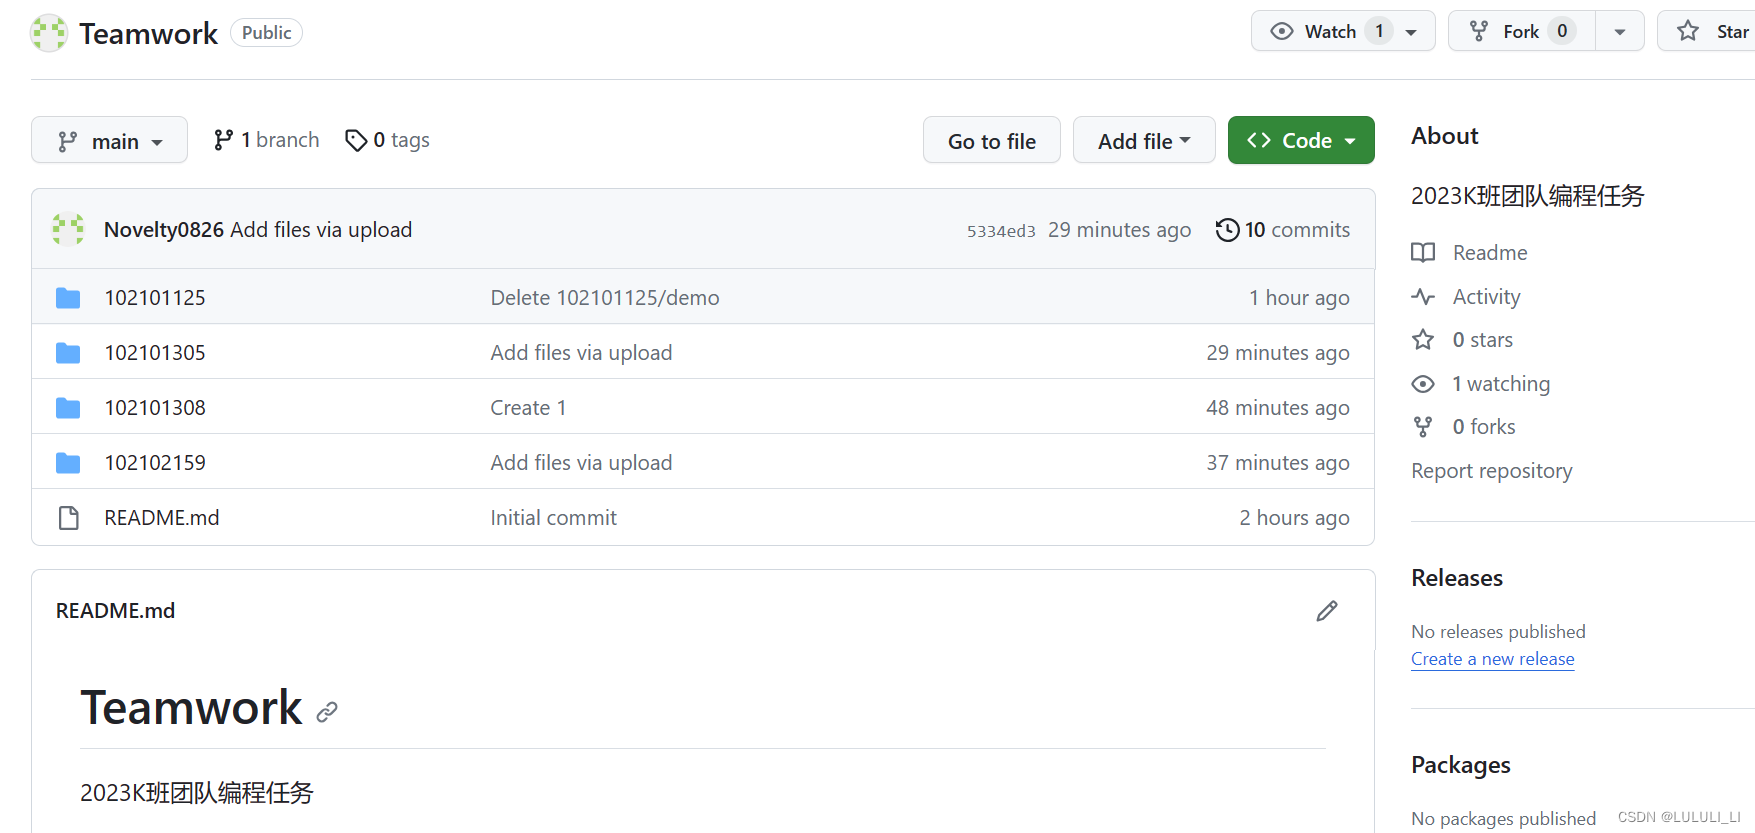View the 1 branch link
This screenshot has height=833, width=1755.
[267, 140]
